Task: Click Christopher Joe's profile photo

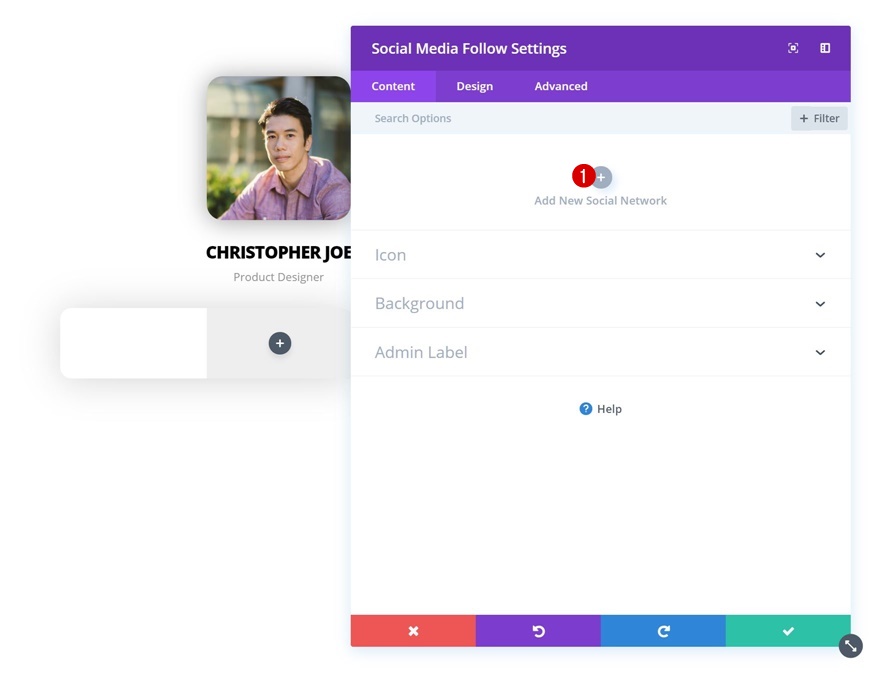Action: (279, 148)
